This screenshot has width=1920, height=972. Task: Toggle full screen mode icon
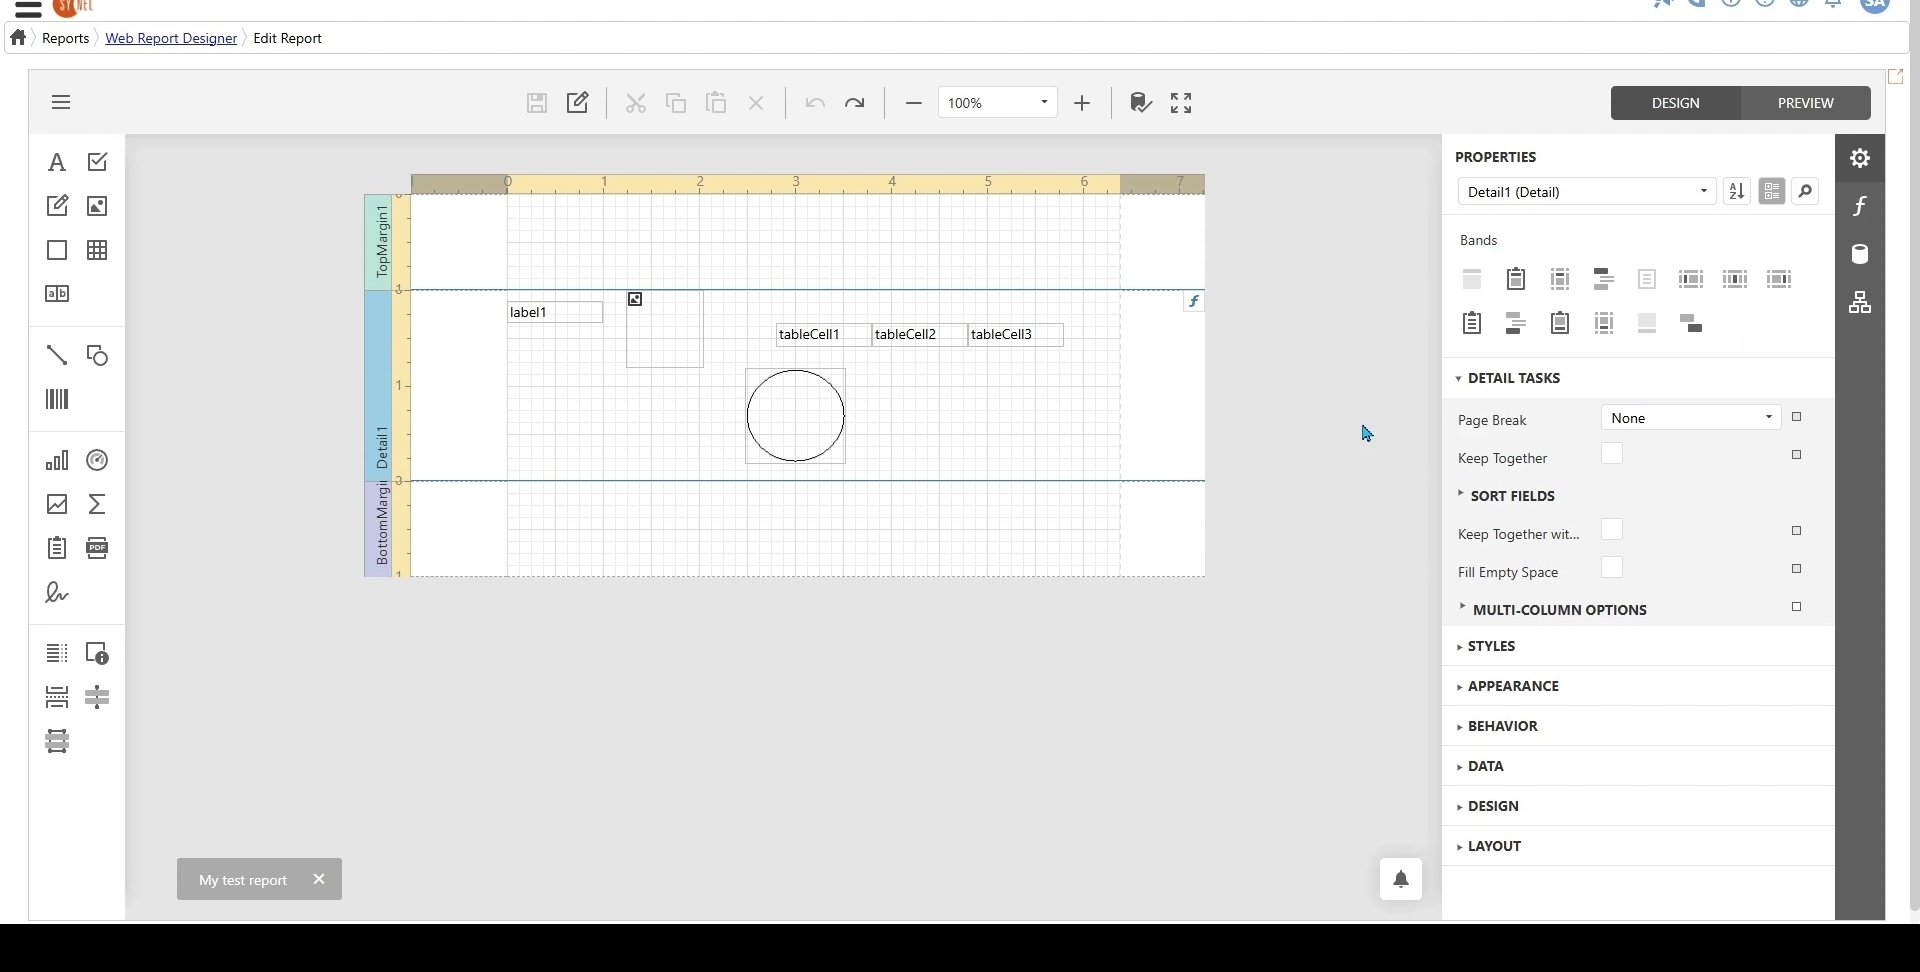(x=1181, y=103)
